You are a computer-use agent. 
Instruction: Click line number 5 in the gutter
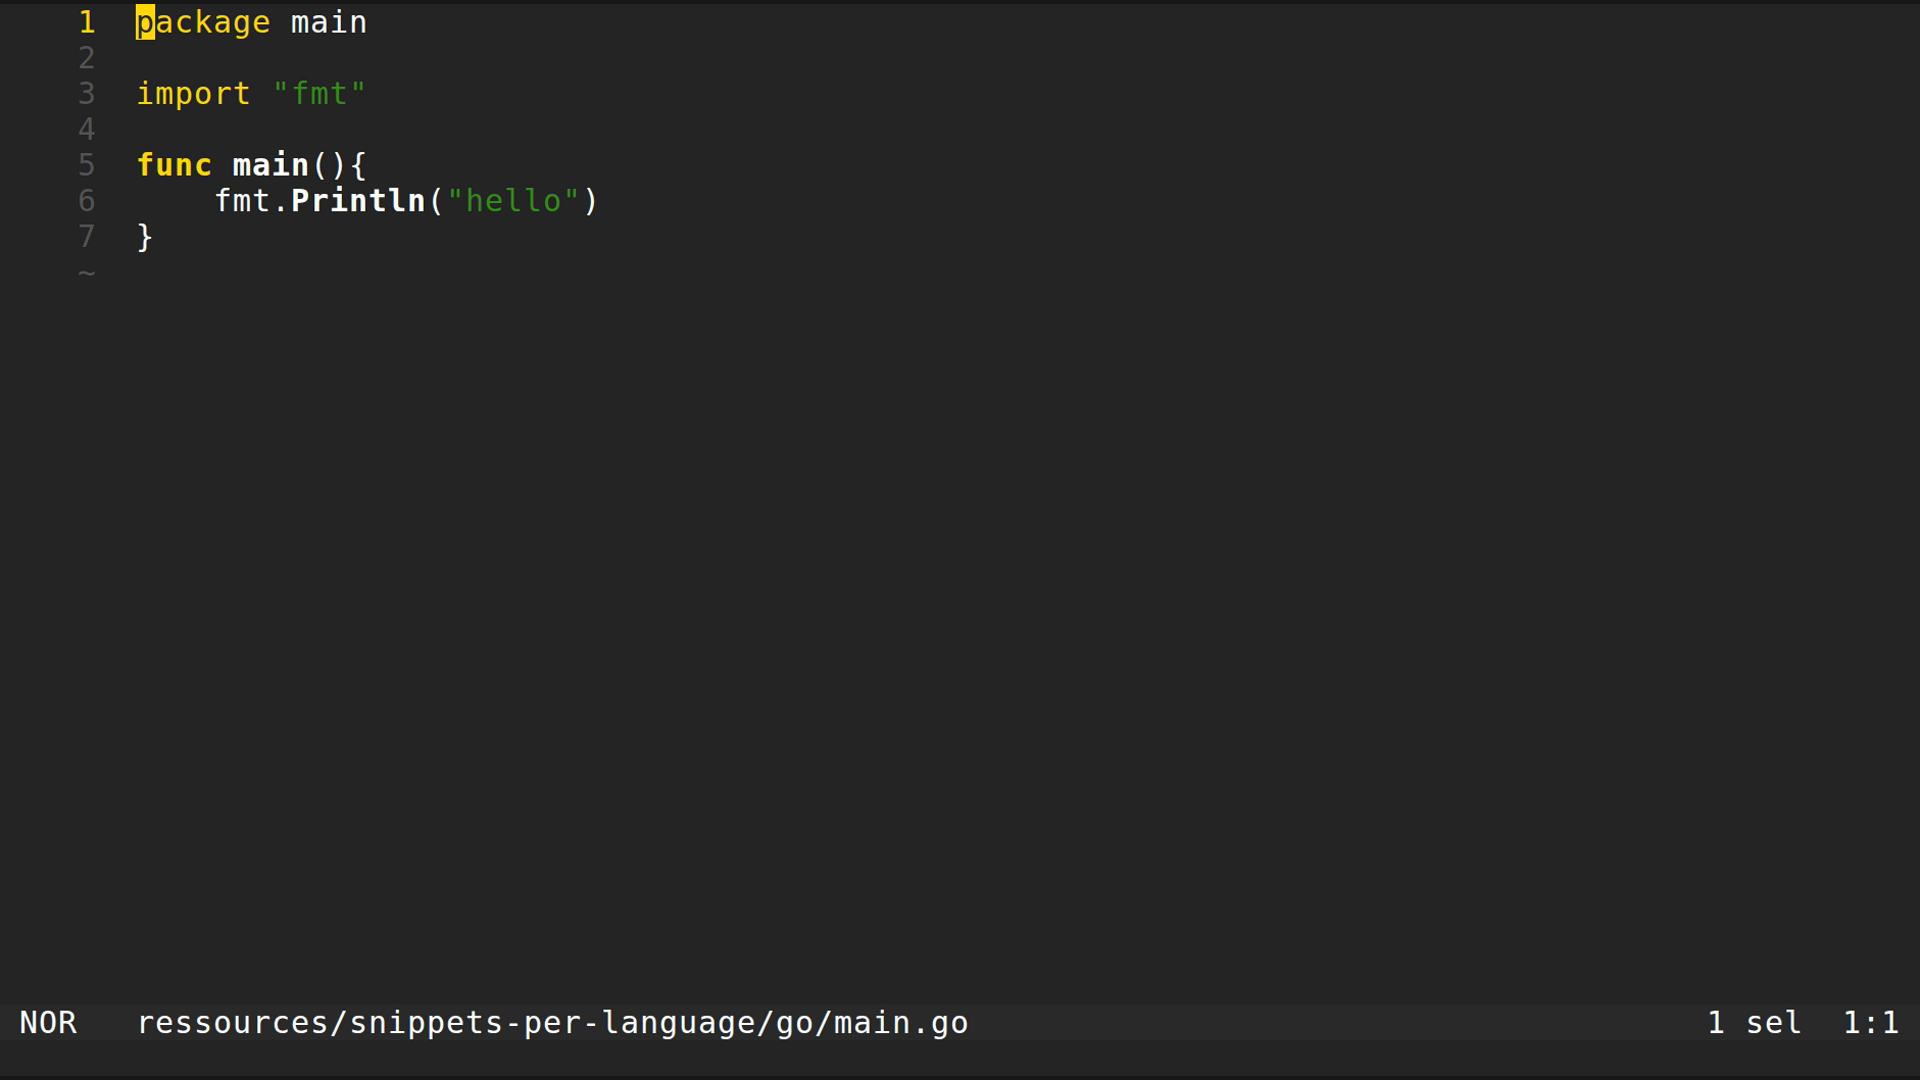(87, 165)
